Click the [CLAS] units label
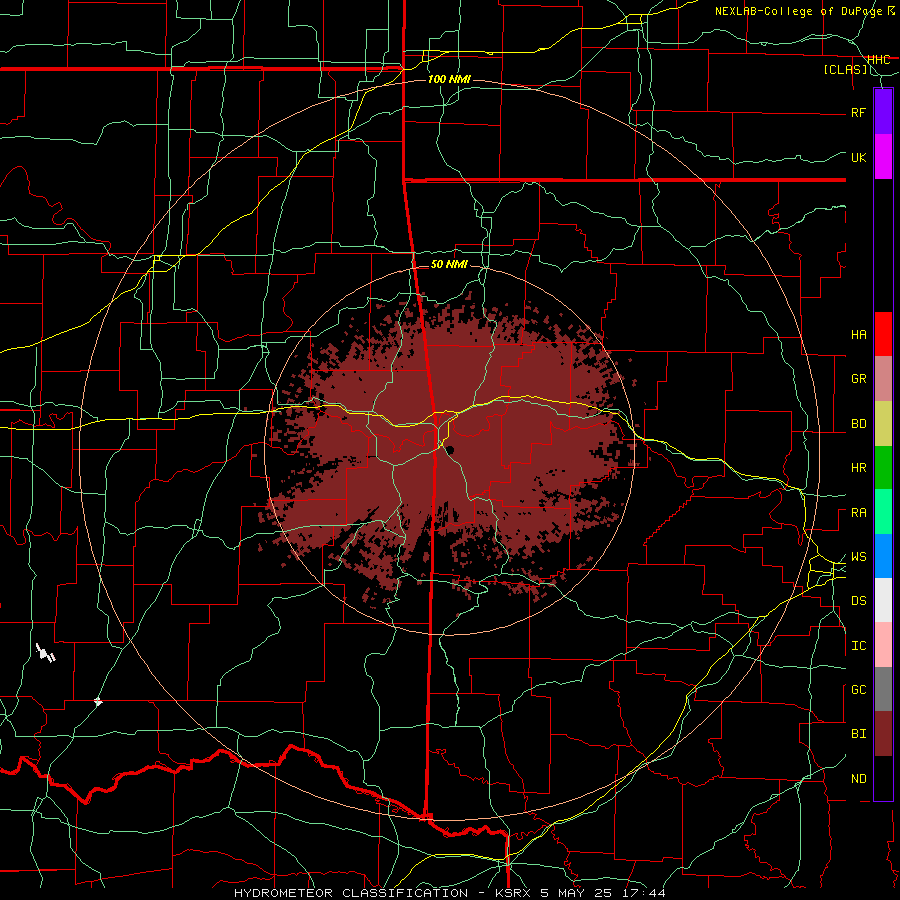The image size is (900, 900). pyautogui.click(x=845, y=70)
